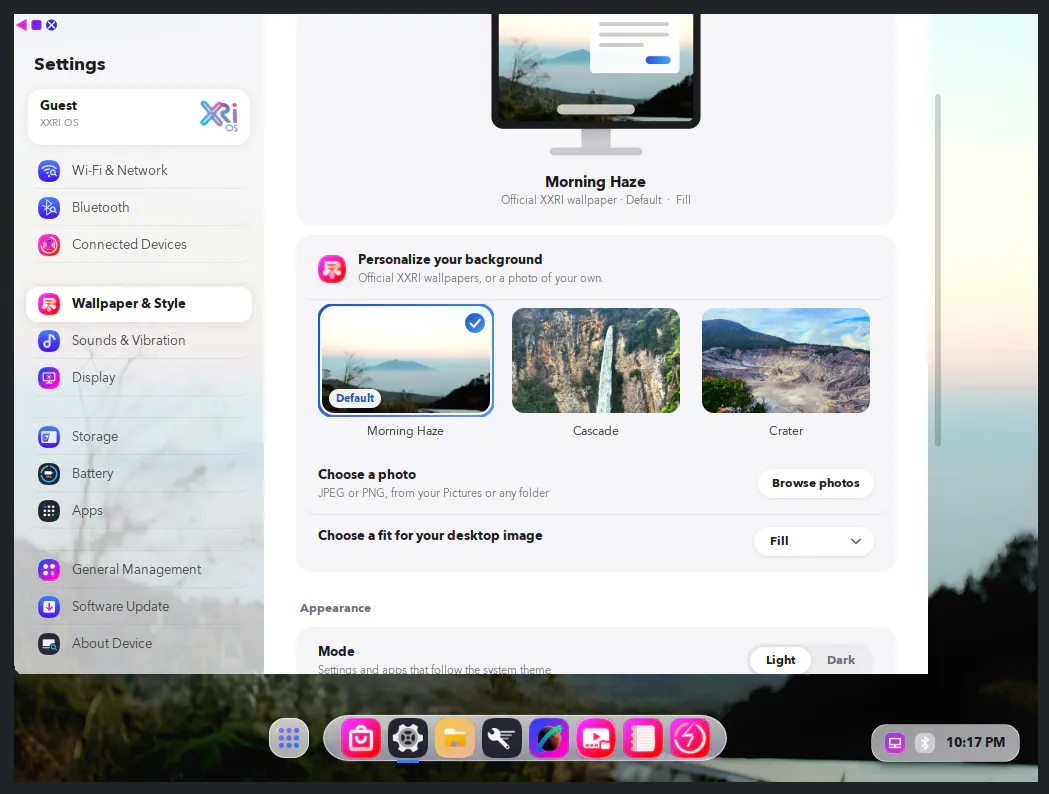The width and height of the screenshot is (1049, 794).
Task: Select the Connected Devices icon
Action: tap(49, 245)
